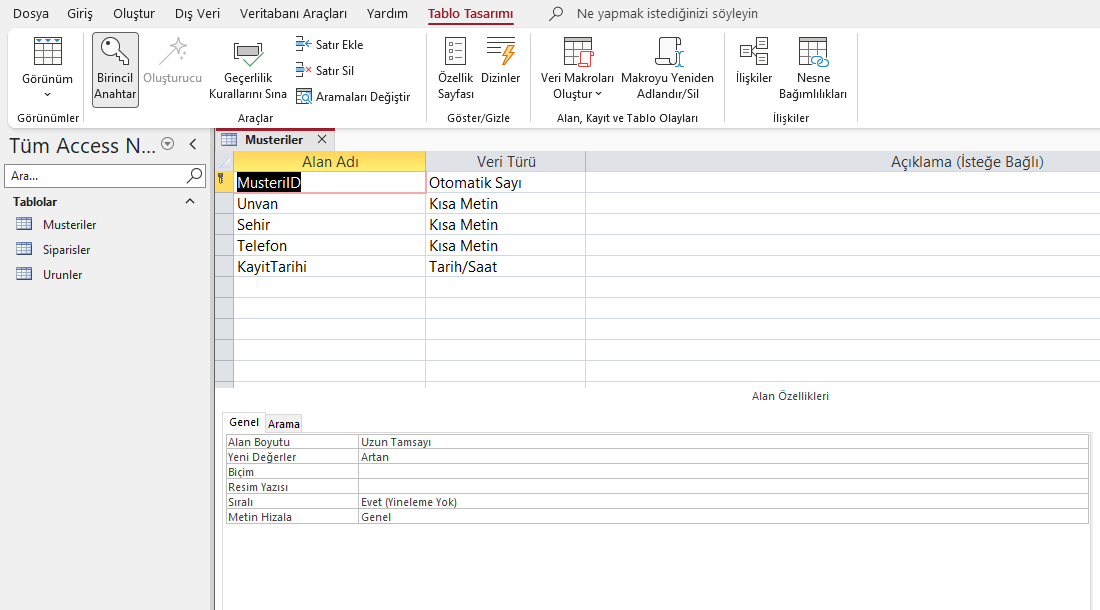Viewport: 1100px width, 610px height.
Task: Select the Musteriler table in navigation
Action: point(69,224)
